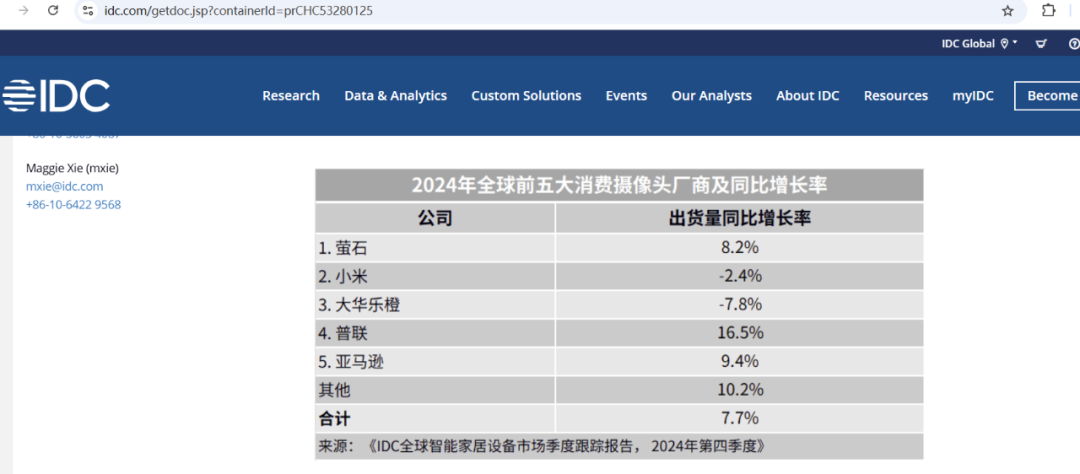Screen dimensions: 1080x474
Task: Open the IDC Global region dropdown
Action: 979,43
